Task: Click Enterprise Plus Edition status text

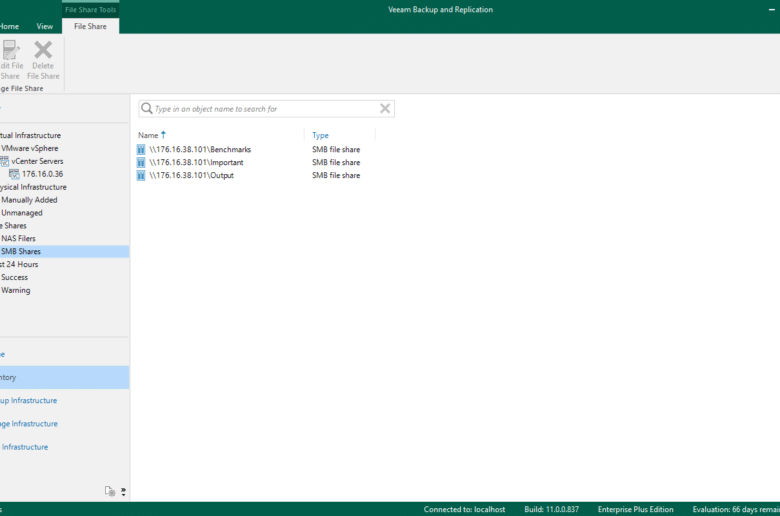Action: pyautogui.click(x=636, y=510)
